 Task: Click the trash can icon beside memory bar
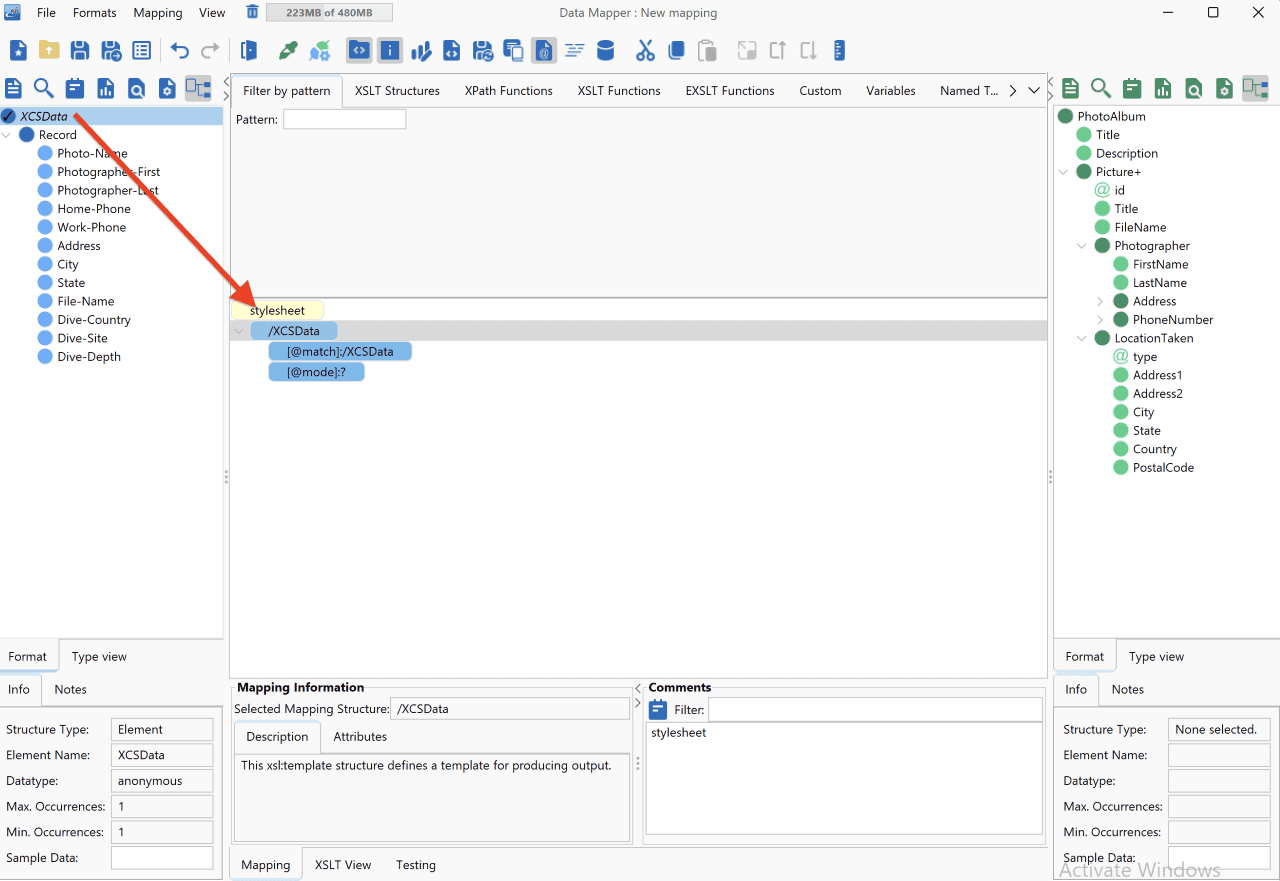(252, 12)
